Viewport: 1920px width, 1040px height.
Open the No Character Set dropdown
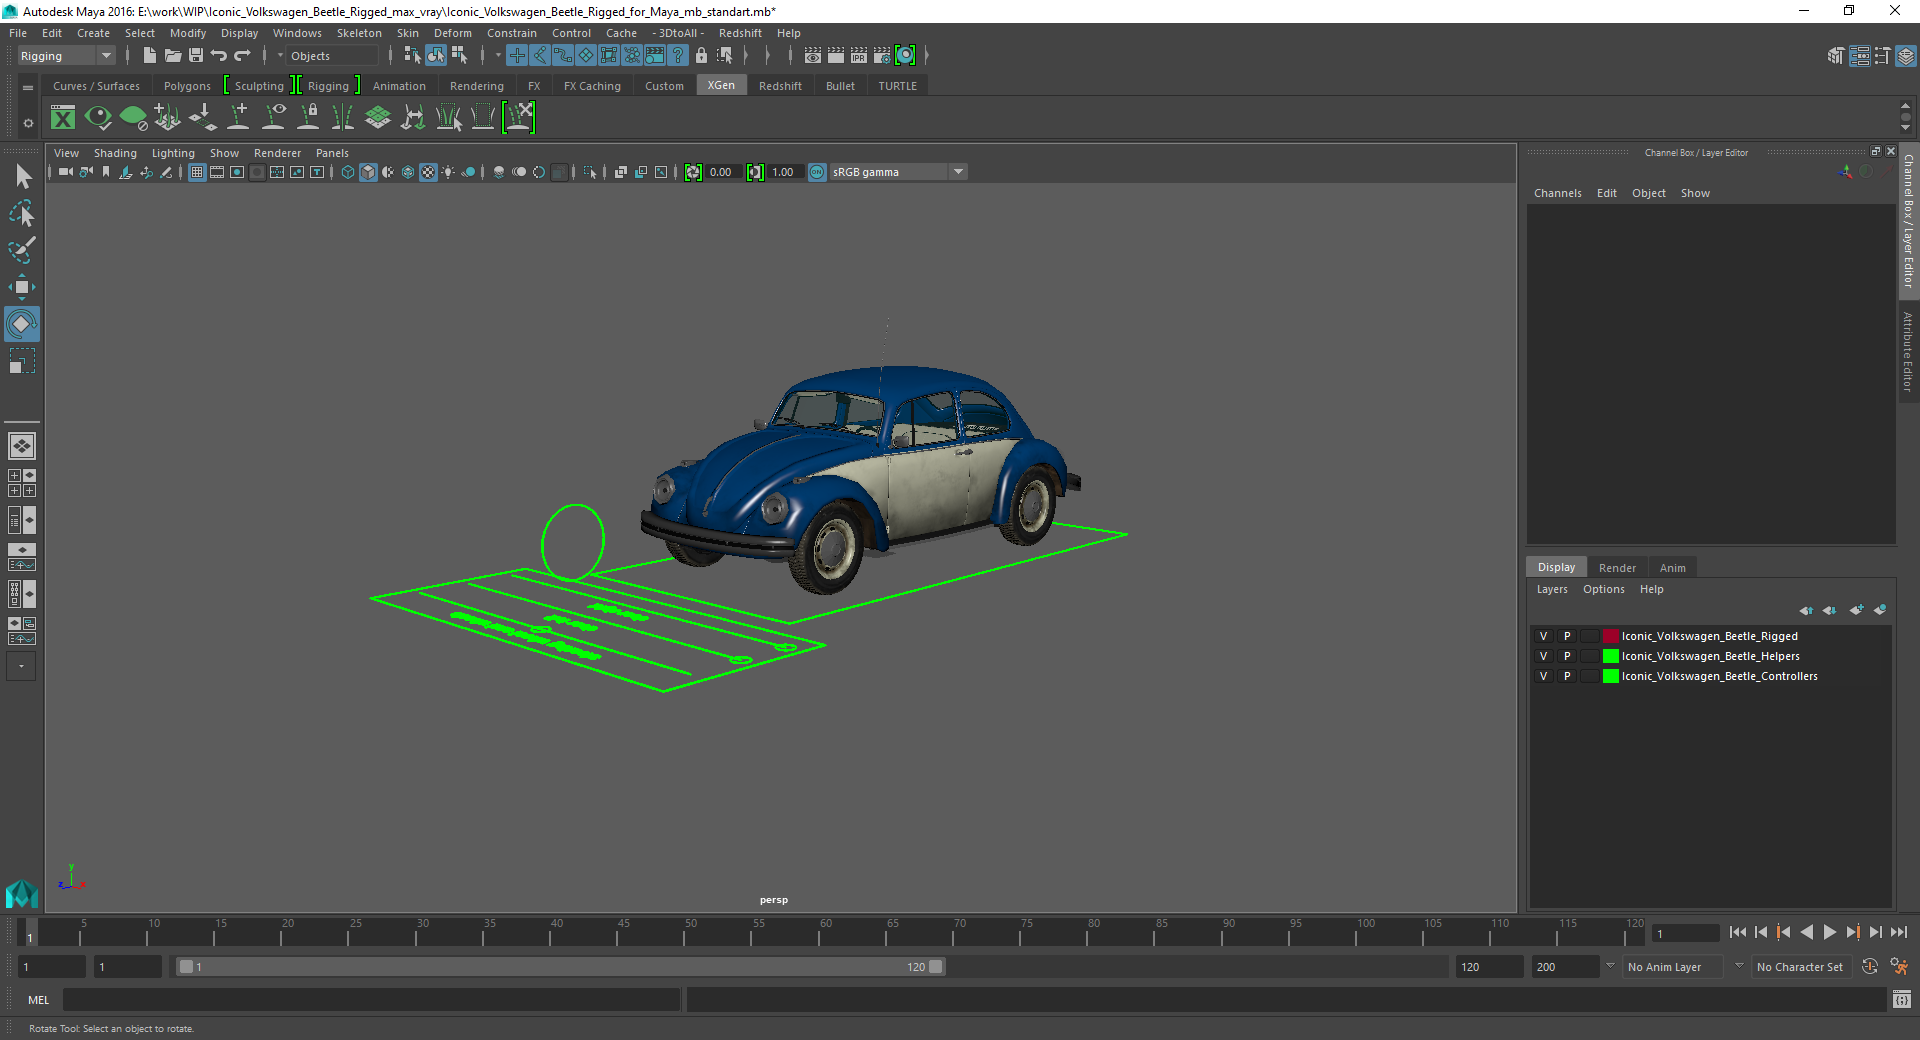point(1802,967)
